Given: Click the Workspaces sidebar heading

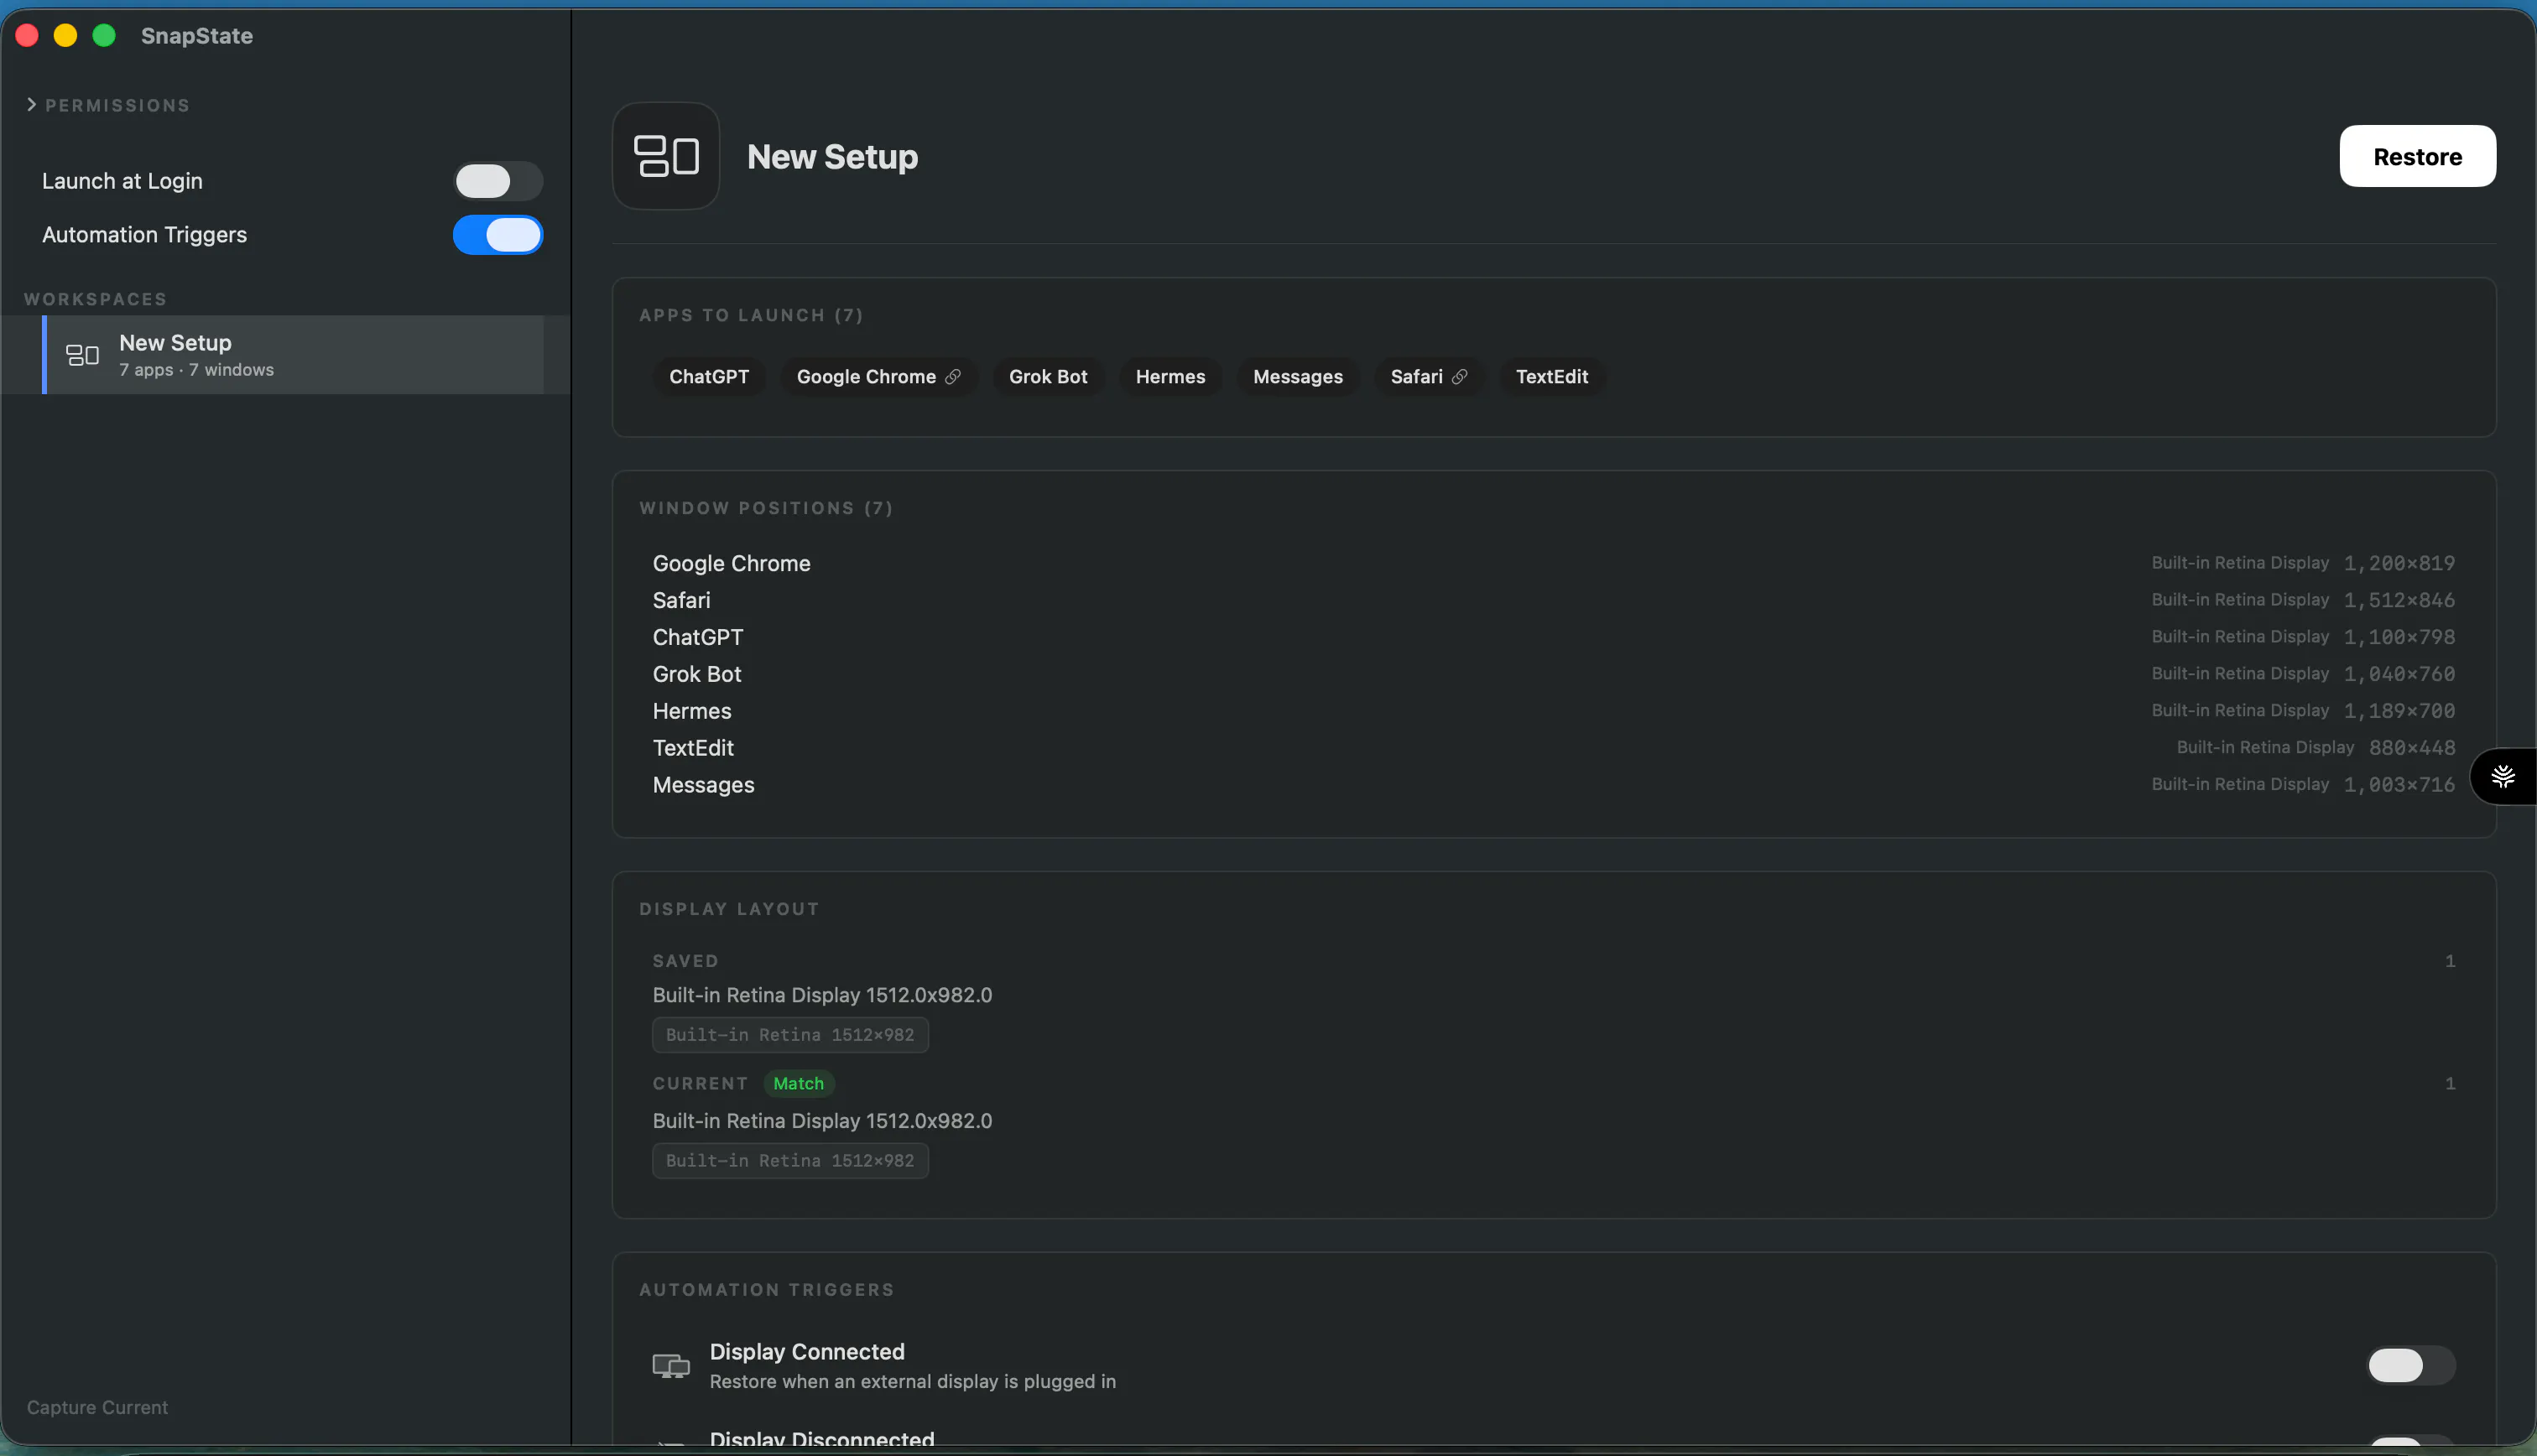Looking at the screenshot, I should (95, 299).
